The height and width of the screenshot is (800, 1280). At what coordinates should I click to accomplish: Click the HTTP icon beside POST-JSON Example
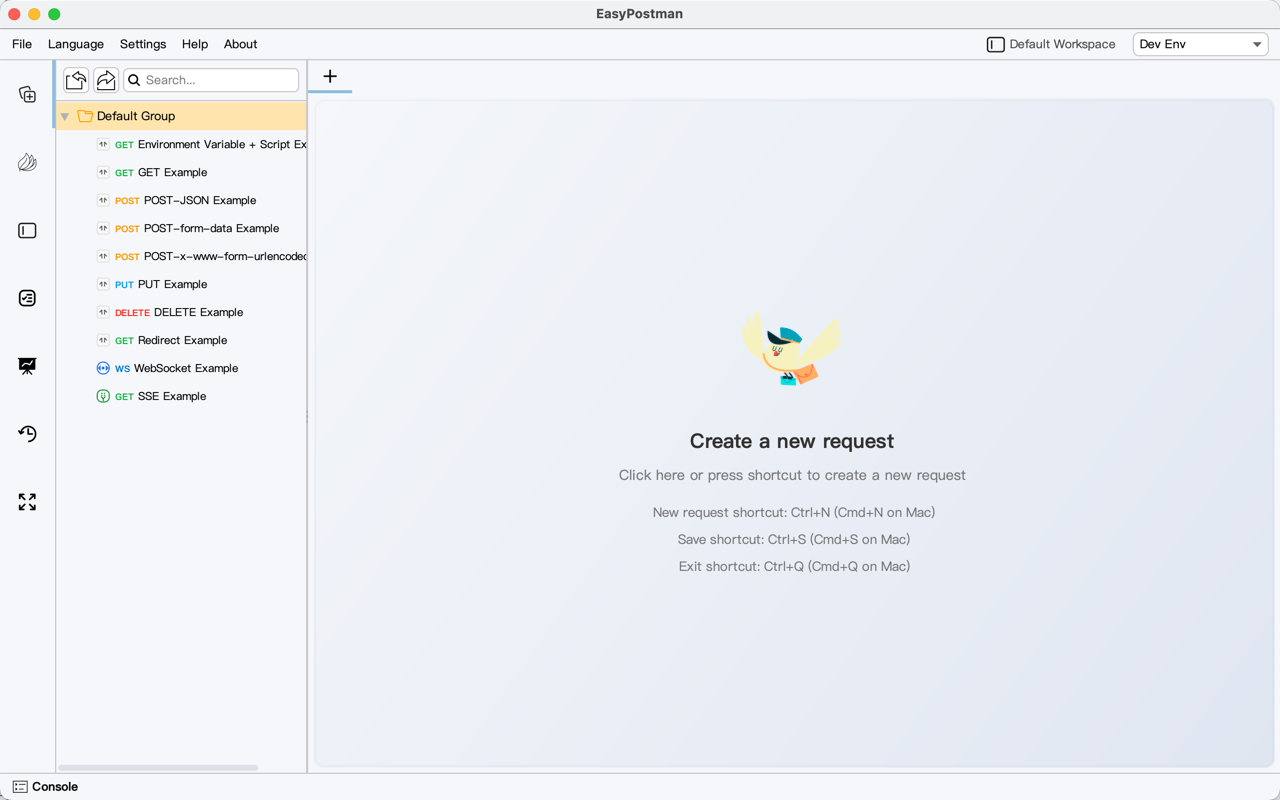[x=103, y=200]
